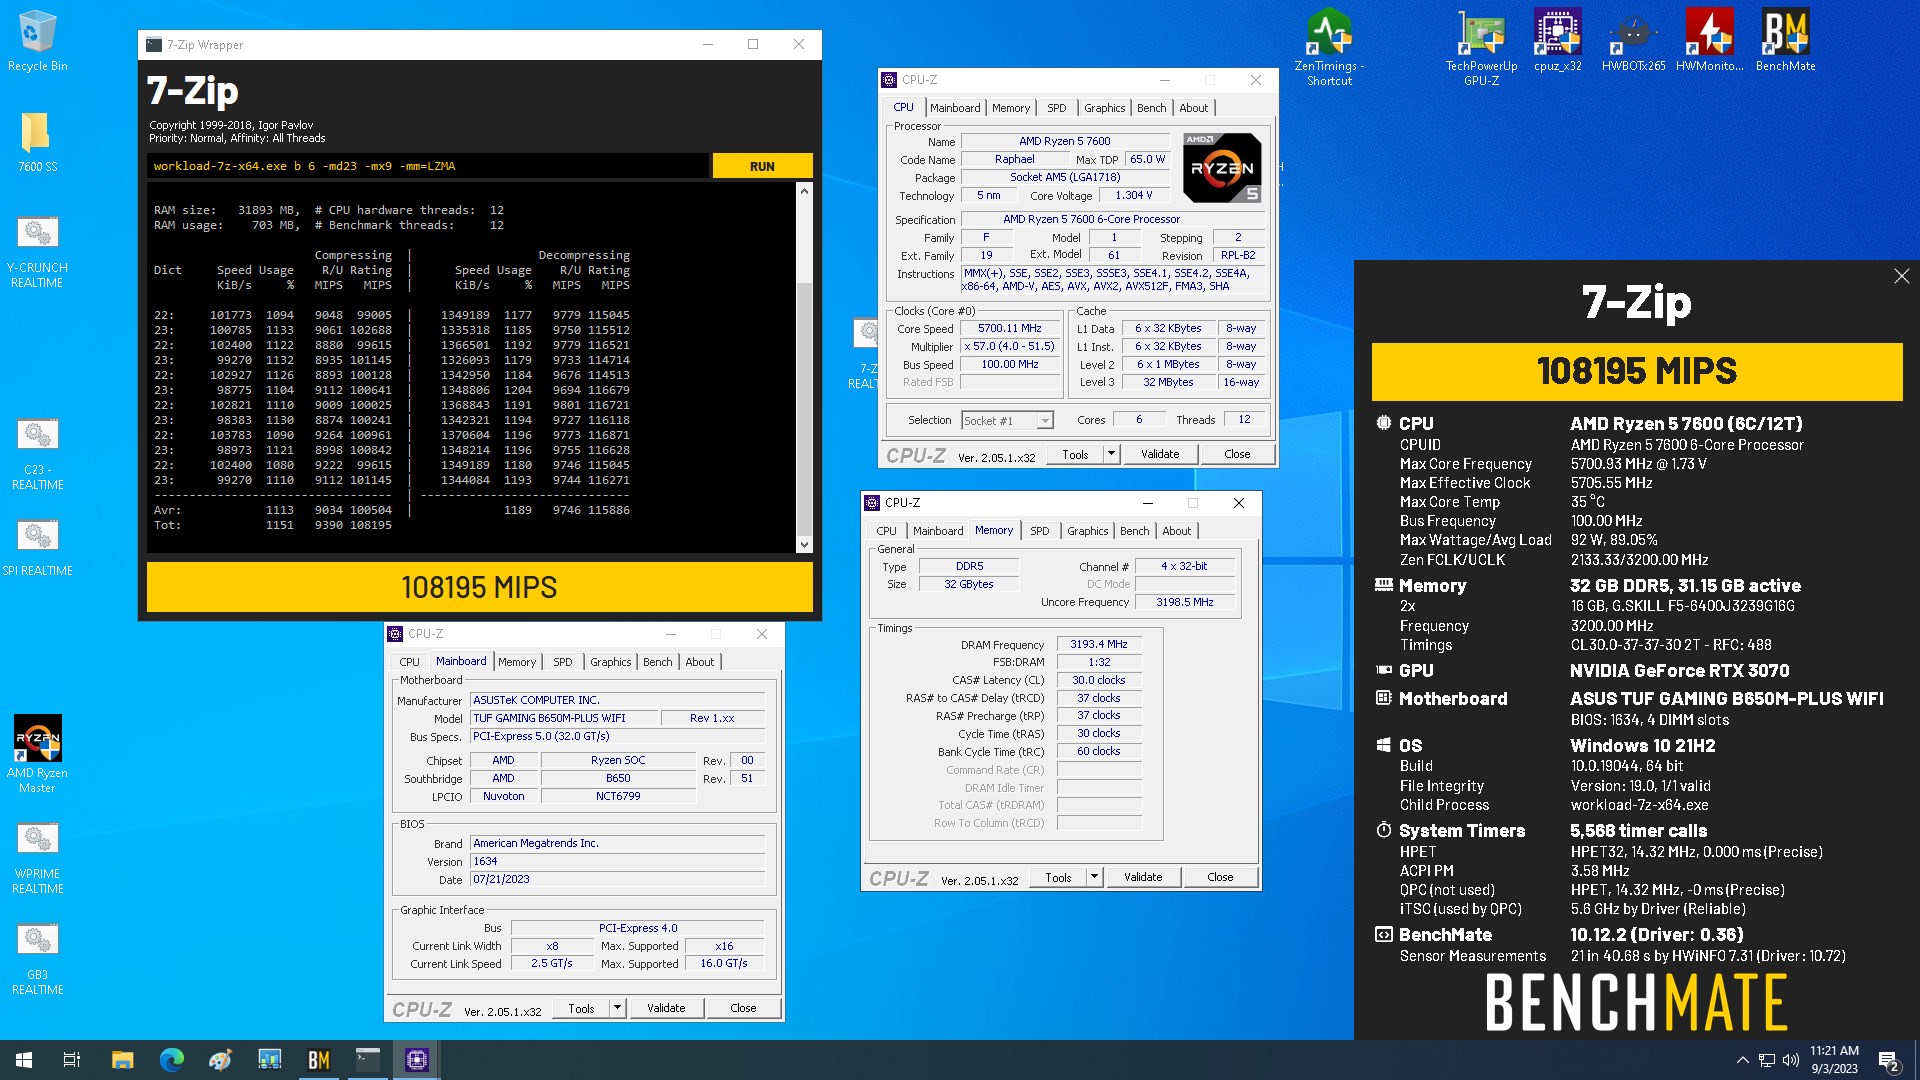The image size is (1920, 1080).
Task: Click Close button in top CPU-Z window
Action: [x=1237, y=454]
